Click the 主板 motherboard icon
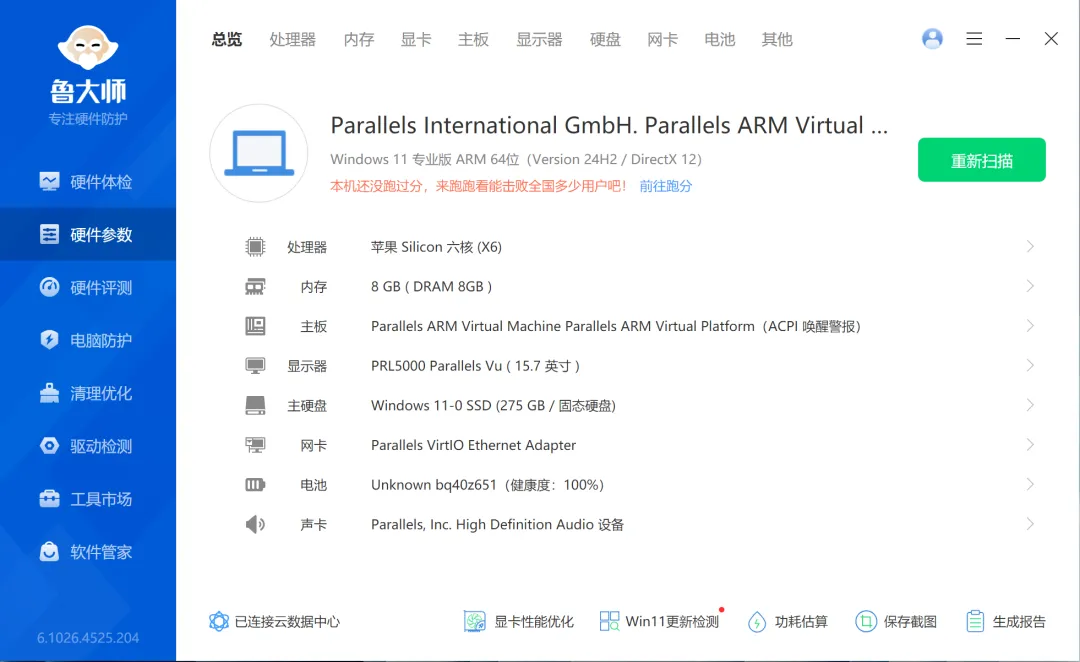The image size is (1080, 662). (255, 326)
